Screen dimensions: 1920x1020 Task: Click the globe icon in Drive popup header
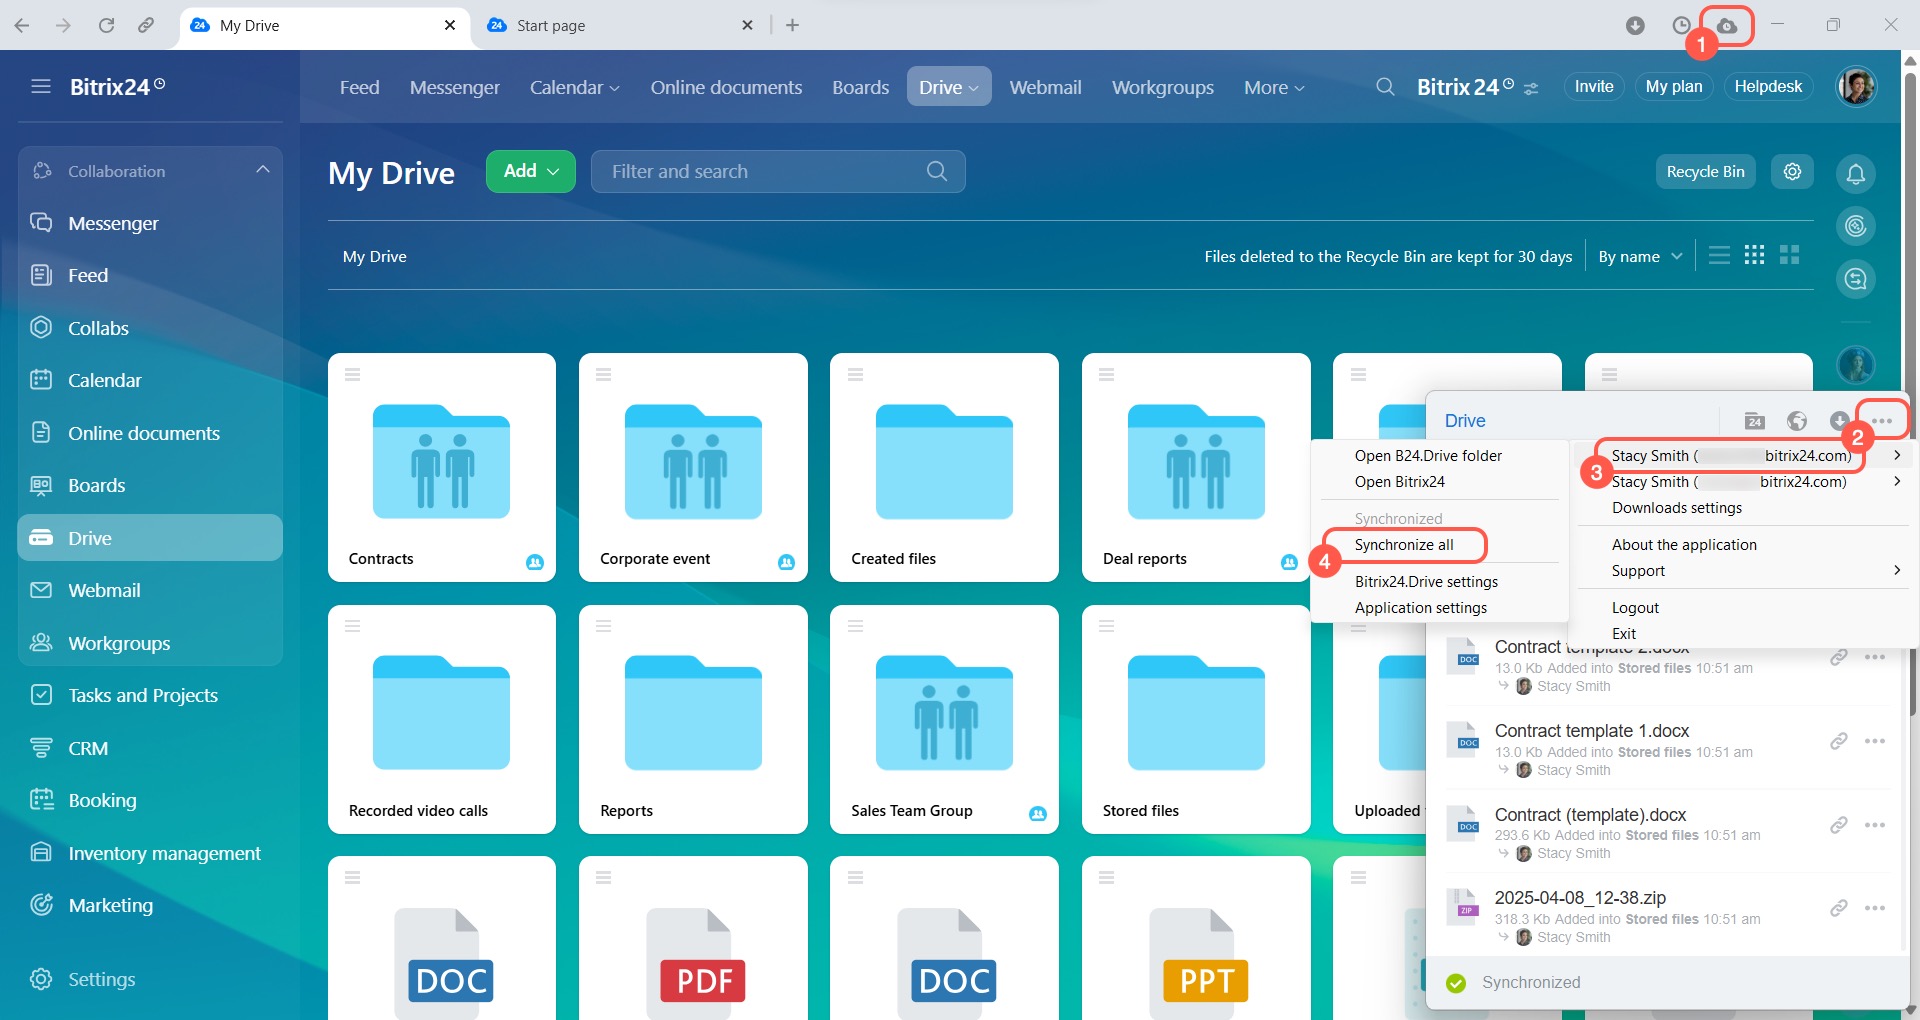click(1797, 421)
